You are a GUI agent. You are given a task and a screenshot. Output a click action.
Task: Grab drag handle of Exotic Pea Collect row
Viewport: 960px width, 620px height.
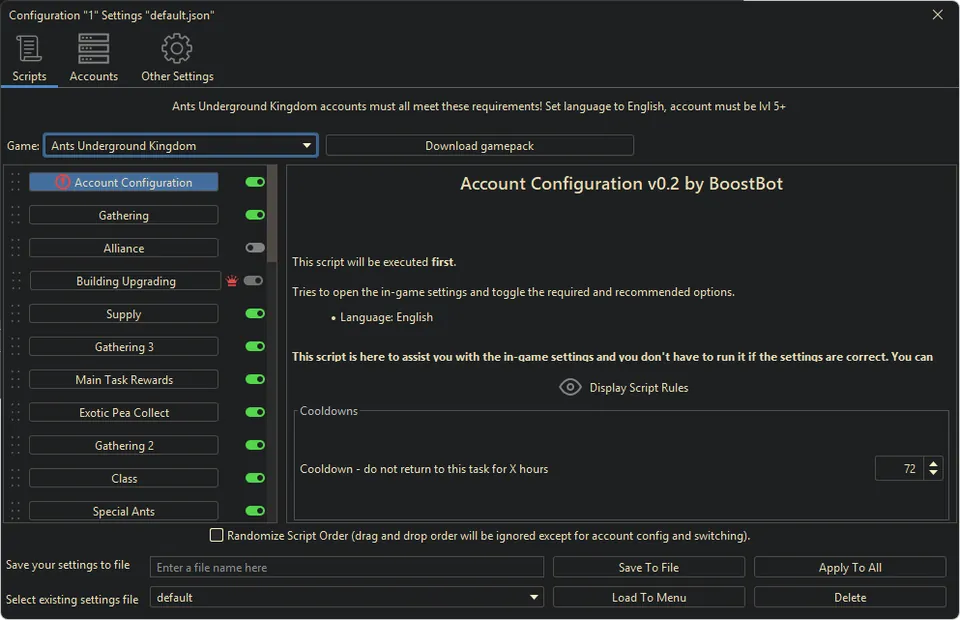pyautogui.click(x=15, y=413)
